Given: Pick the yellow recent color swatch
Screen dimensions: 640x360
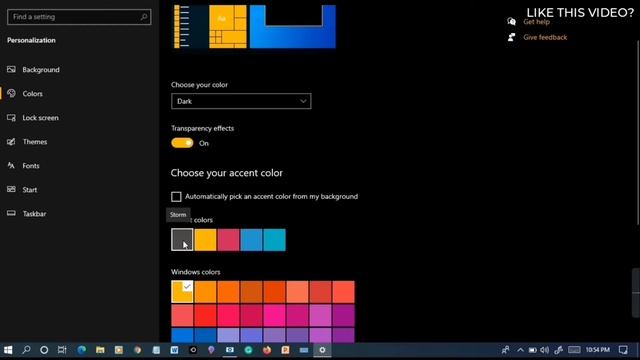Looking at the screenshot, I should pos(205,240).
